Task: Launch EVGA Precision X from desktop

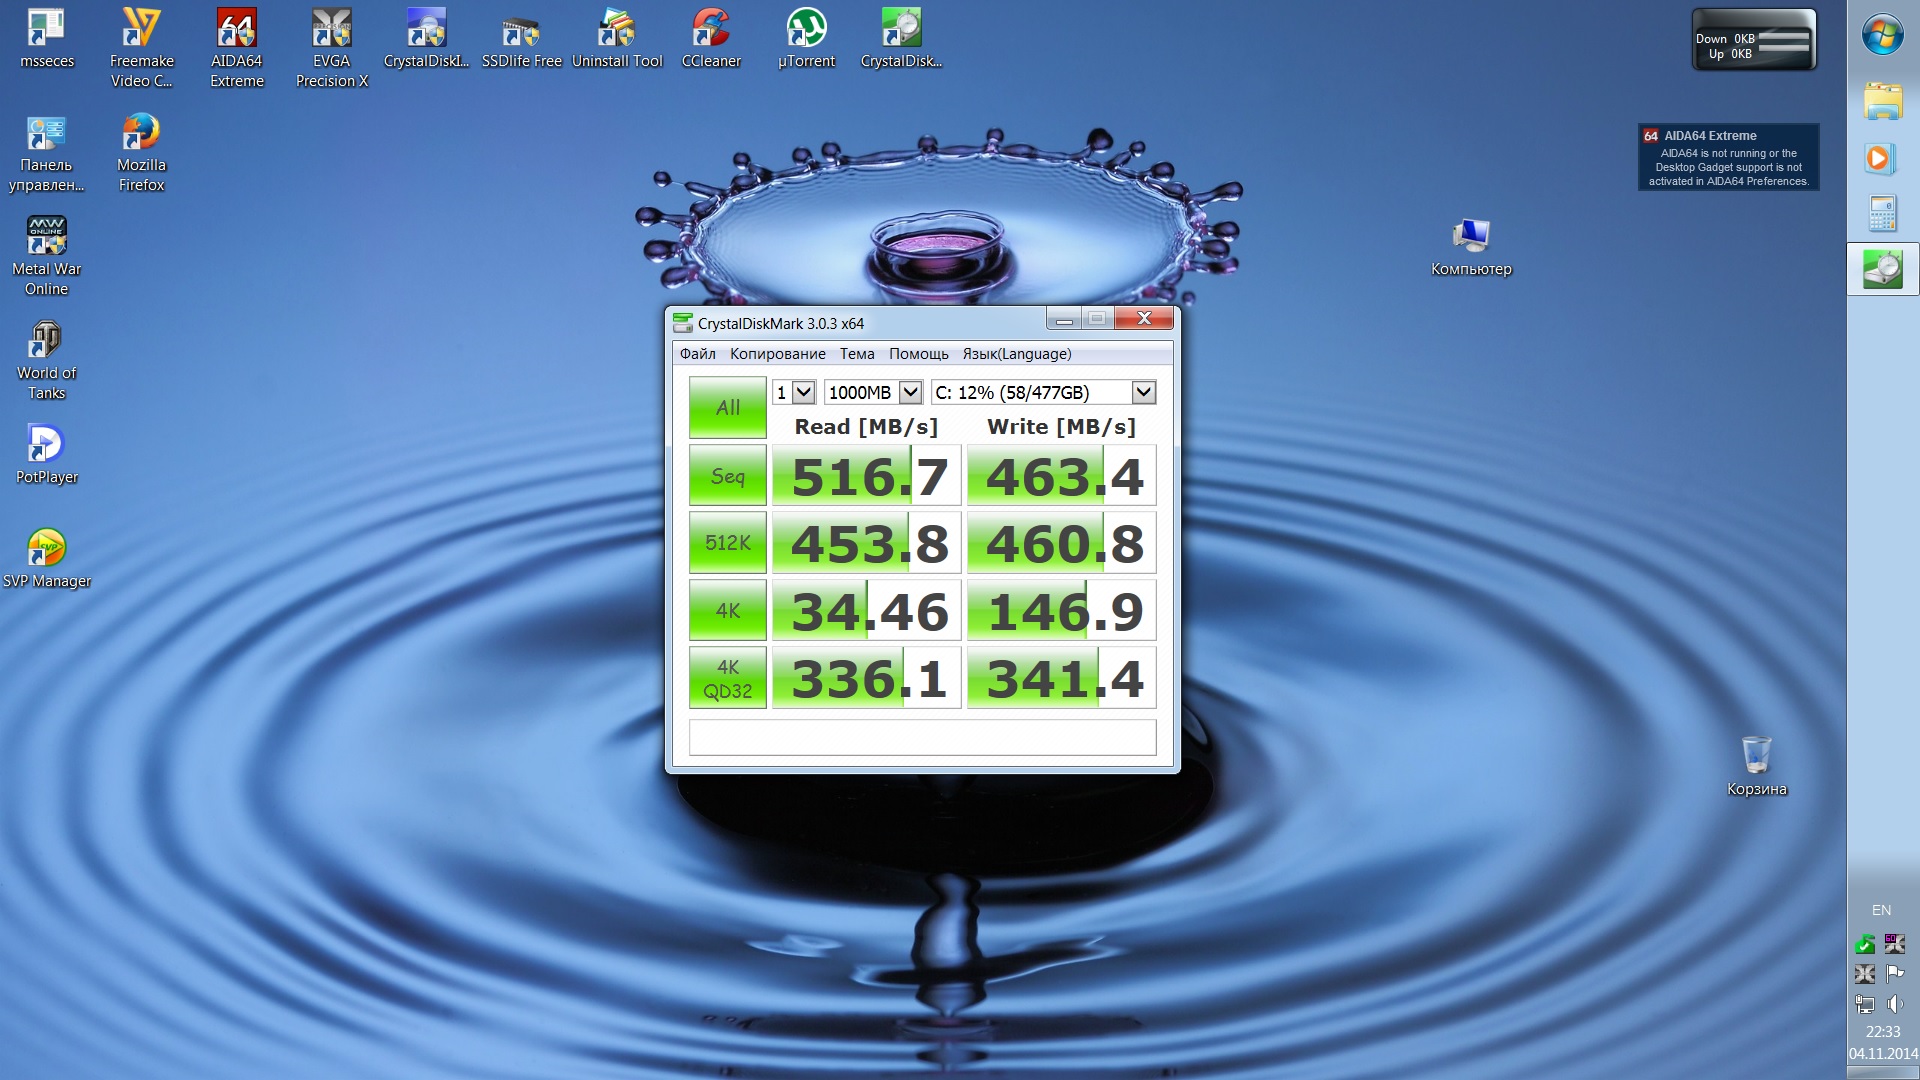Action: 332,48
